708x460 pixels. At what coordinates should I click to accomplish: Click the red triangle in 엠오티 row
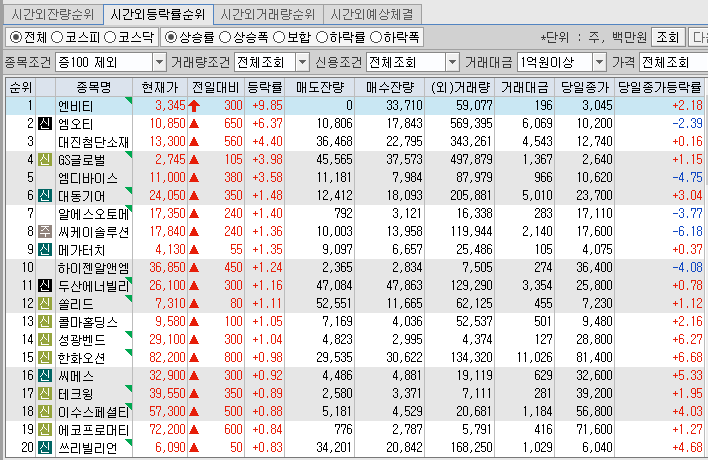(194, 124)
